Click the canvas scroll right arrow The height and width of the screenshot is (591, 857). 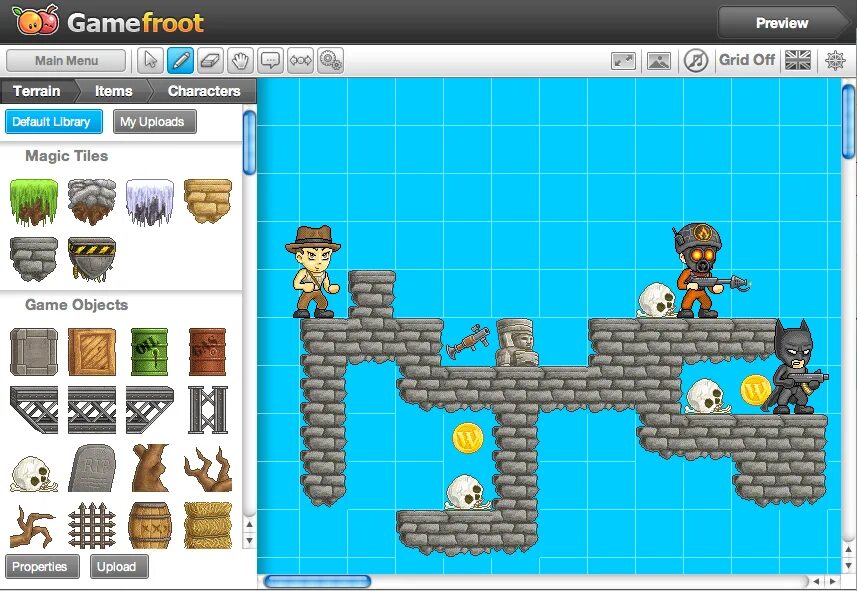point(833,582)
